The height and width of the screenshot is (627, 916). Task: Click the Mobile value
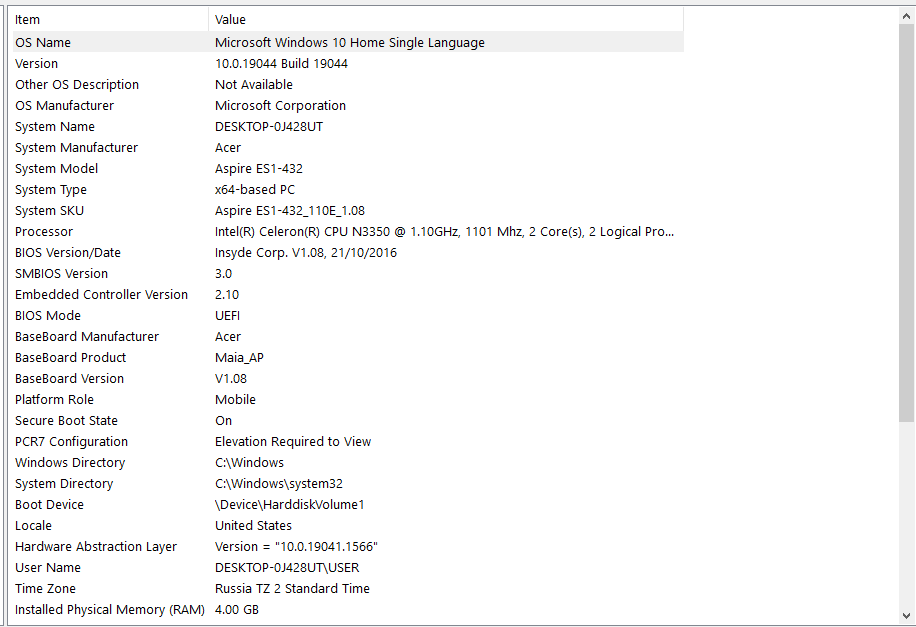[235, 400]
